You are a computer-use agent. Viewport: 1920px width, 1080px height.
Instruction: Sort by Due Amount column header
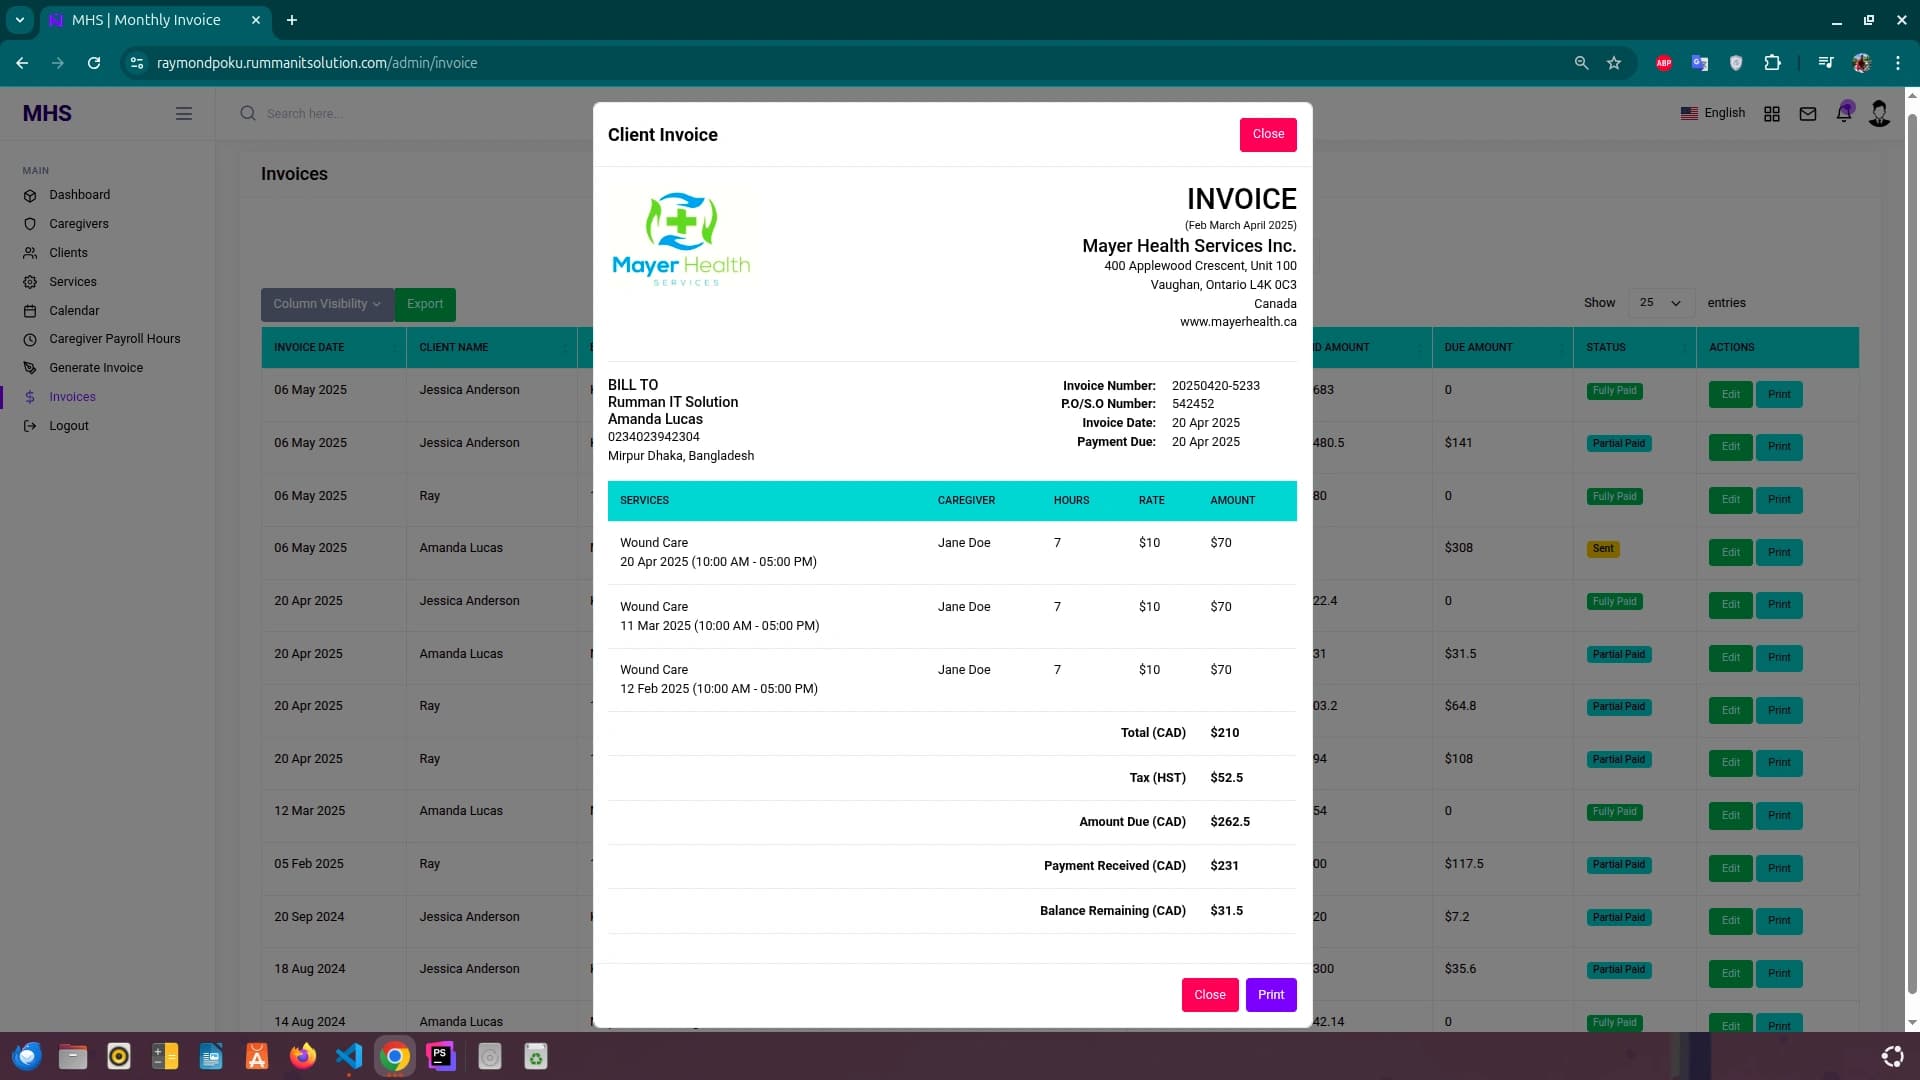[x=1502, y=347]
